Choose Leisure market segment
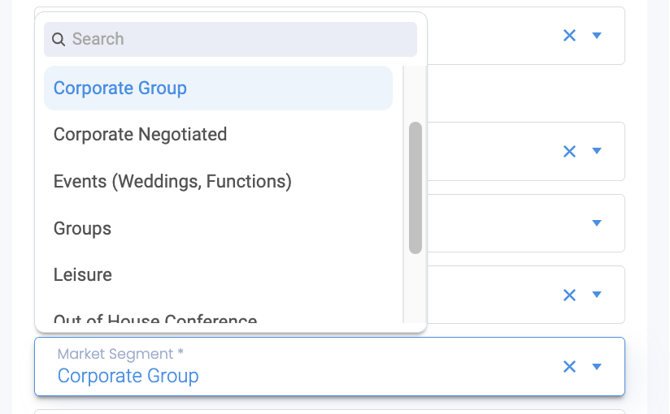Viewport: 670px width, 414px height. tap(218, 275)
